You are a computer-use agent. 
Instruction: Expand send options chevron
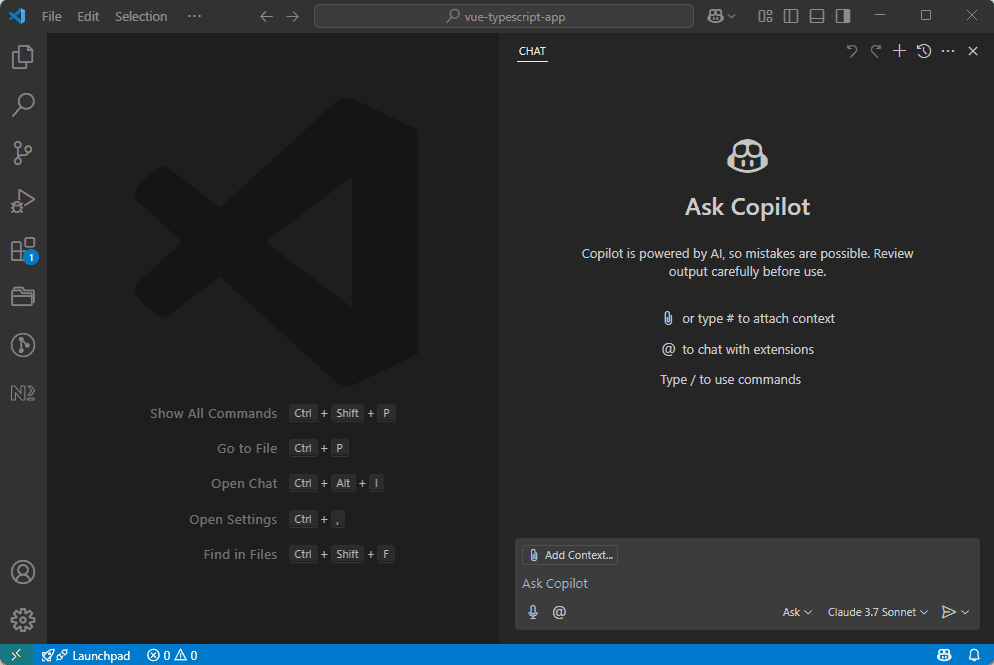(x=965, y=612)
